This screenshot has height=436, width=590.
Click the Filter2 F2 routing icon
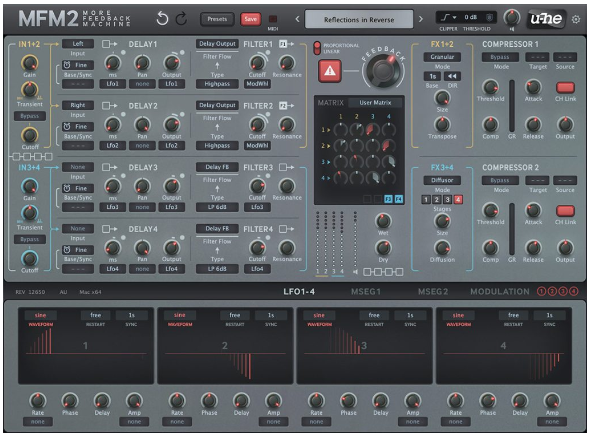286,106
